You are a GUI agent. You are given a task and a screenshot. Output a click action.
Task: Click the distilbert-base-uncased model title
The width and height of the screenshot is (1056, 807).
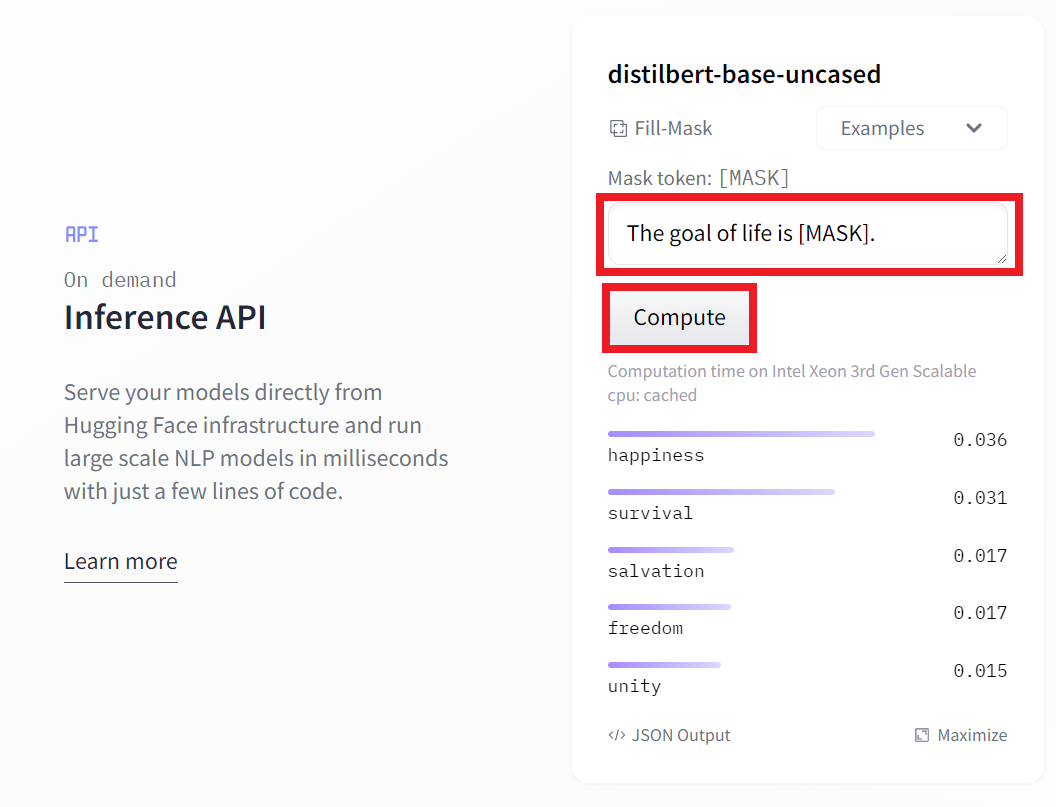[744, 74]
